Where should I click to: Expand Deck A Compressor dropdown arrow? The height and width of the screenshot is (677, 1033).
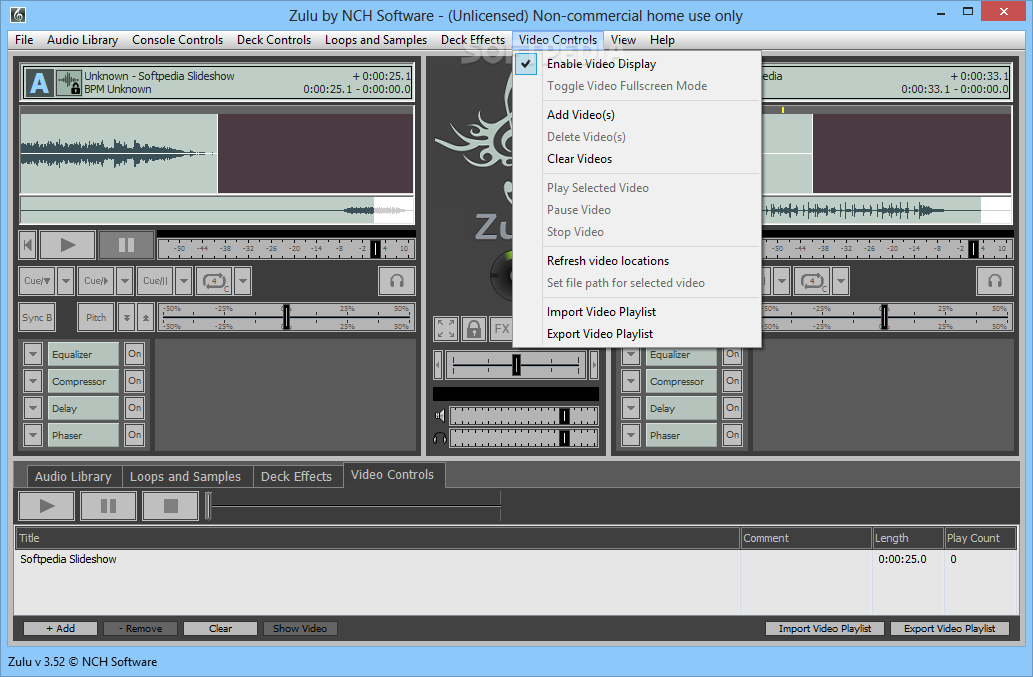33,381
